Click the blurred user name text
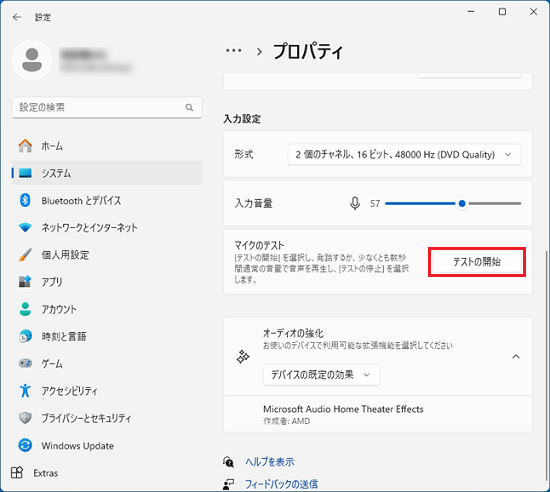 pyautogui.click(x=83, y=54)
